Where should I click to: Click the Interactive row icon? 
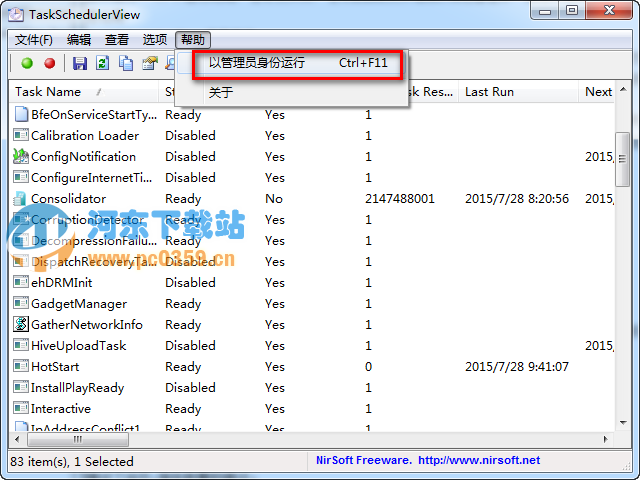pyautogui.click(x=21, y=408)
